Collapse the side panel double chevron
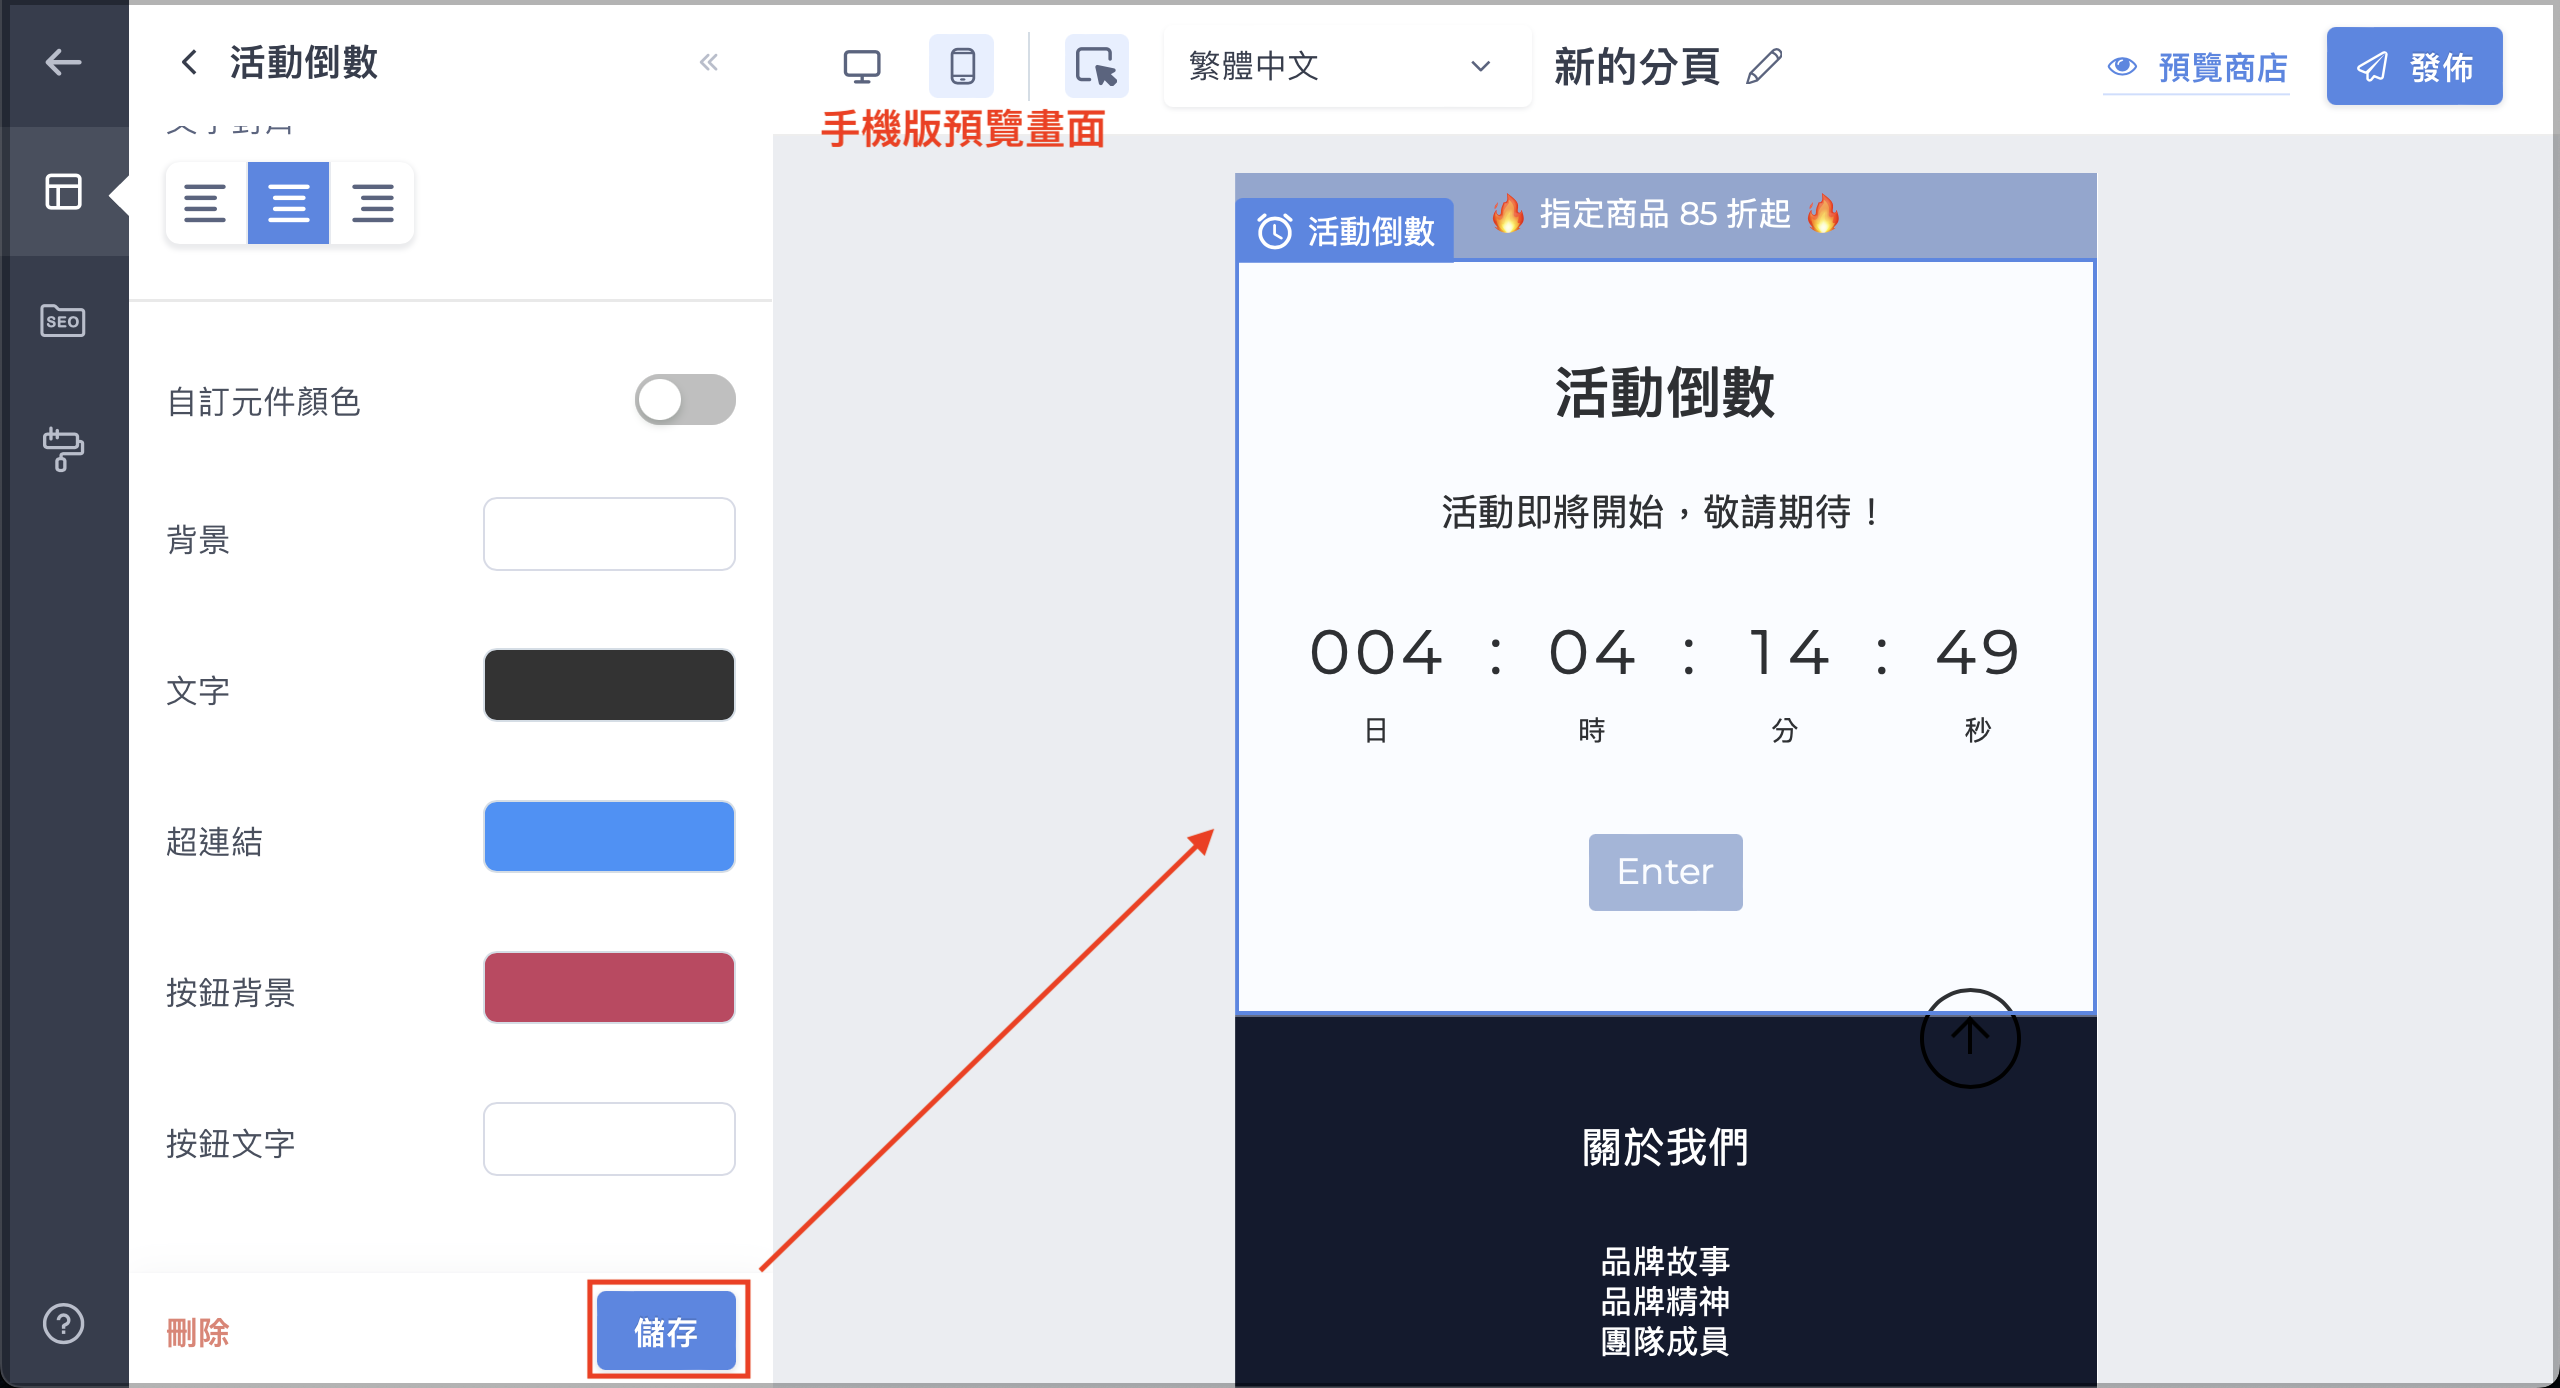The width and height of the screenshot is (2560, 1388). click(709, 63)
